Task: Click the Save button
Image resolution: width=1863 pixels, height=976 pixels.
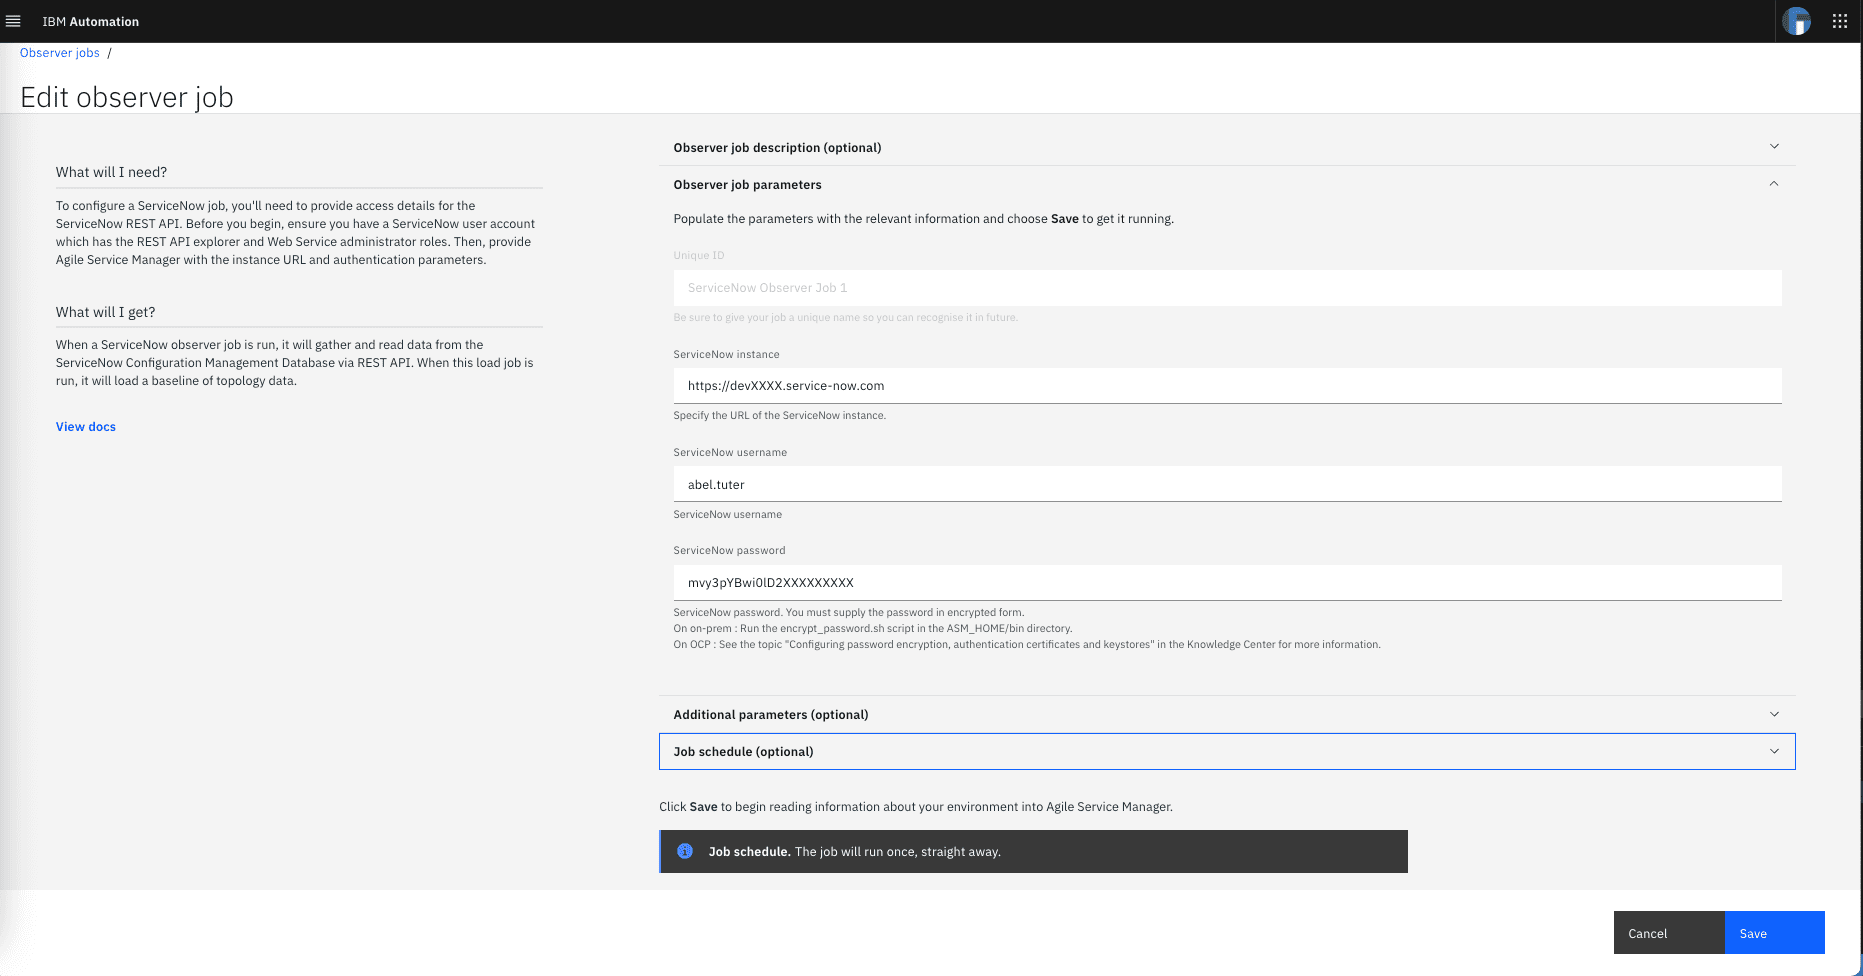Action: pyautogui.click(x=1774, y=933)
